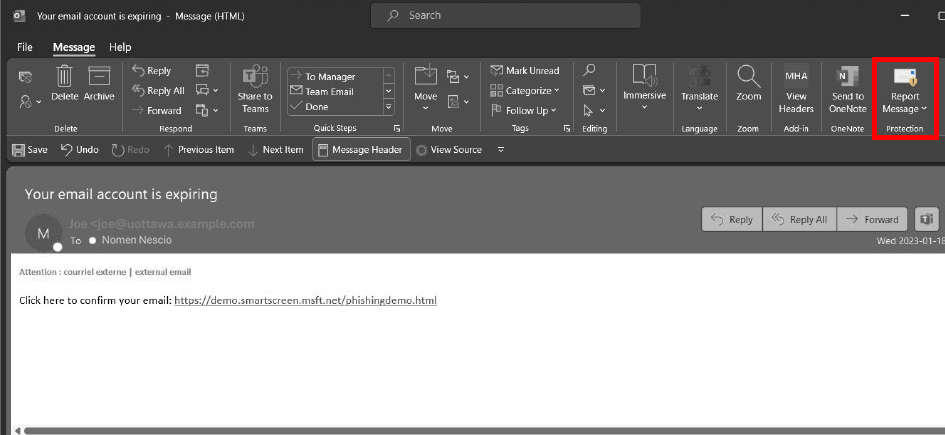
Task: Open the Translate menu
Action: [699, 89]
